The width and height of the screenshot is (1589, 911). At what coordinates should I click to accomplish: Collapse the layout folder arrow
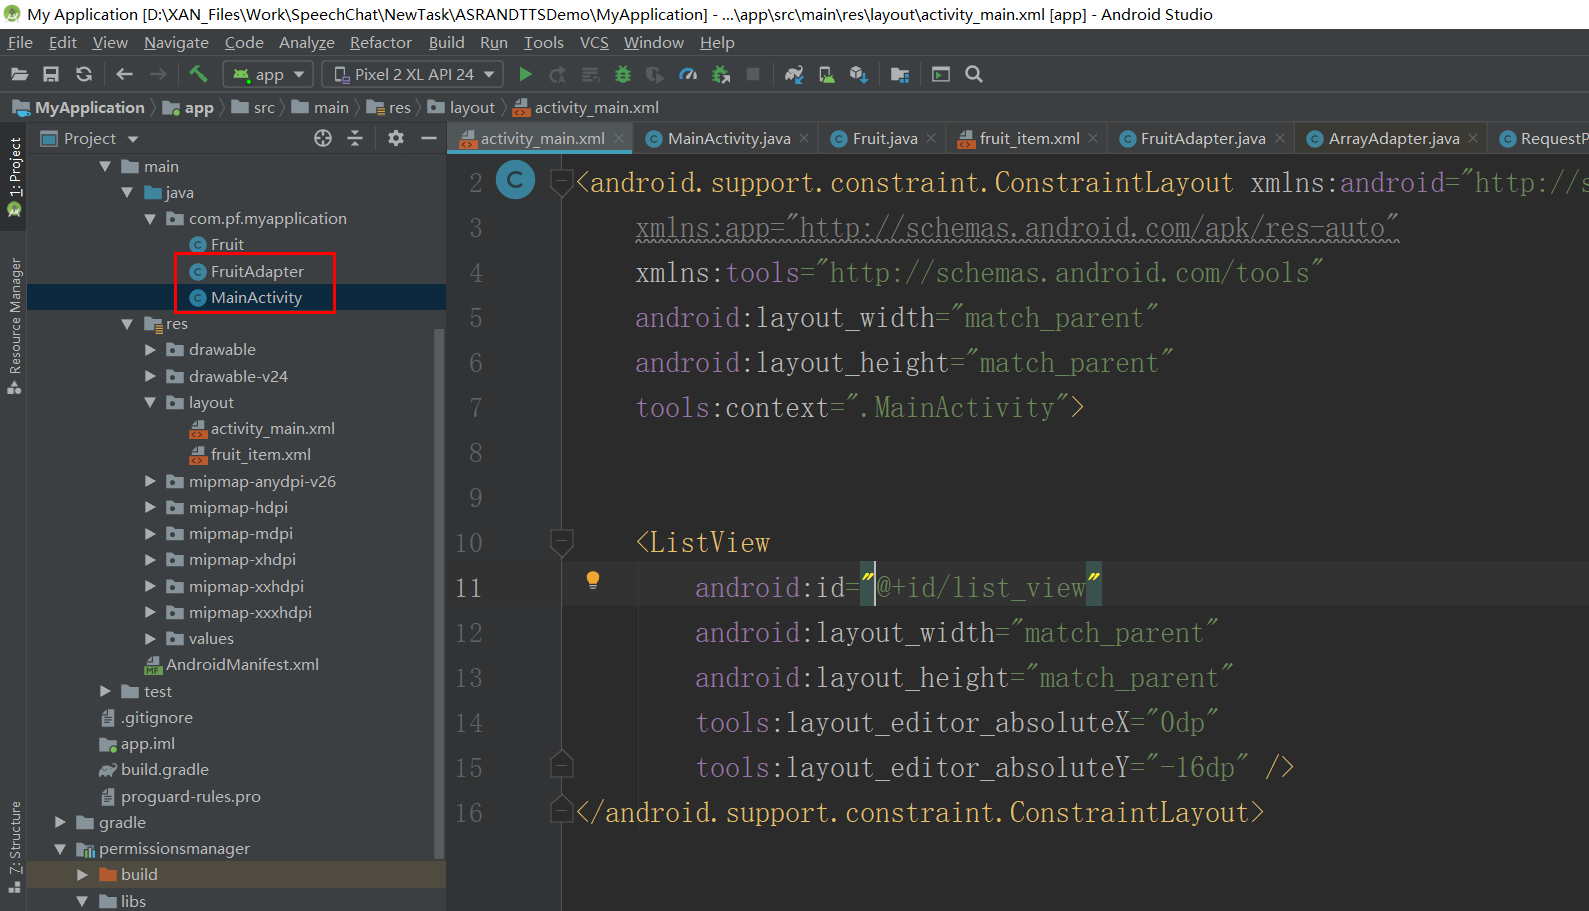[150, 402]
